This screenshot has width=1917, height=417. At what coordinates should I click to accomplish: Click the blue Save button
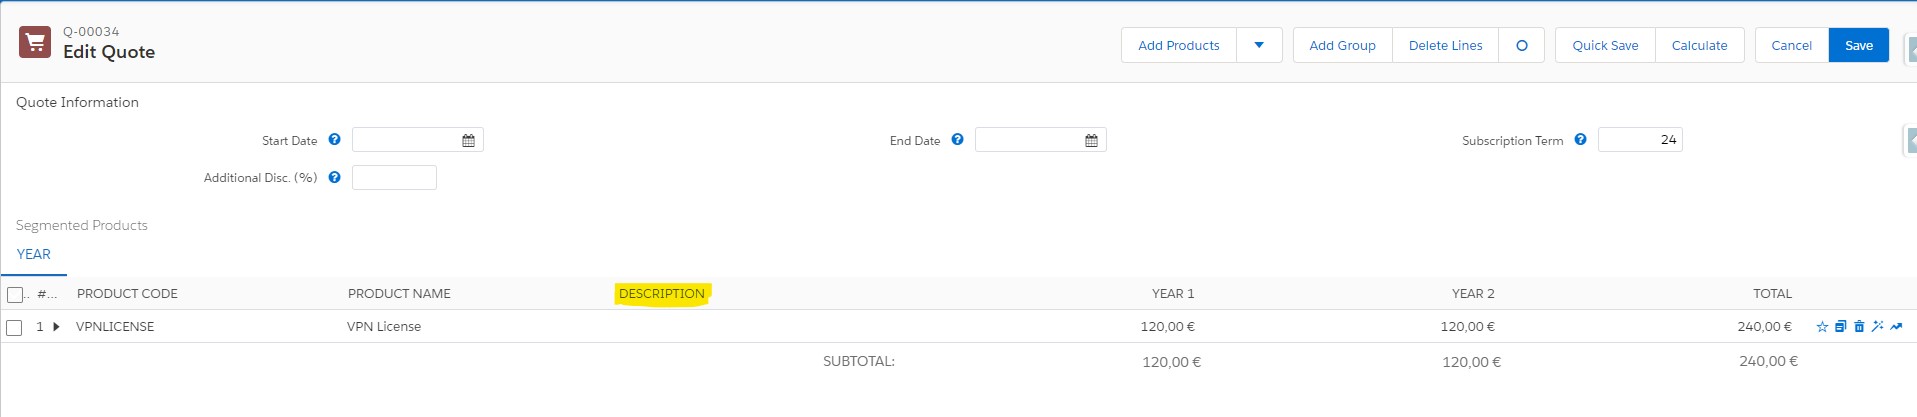coord(1858,46)
